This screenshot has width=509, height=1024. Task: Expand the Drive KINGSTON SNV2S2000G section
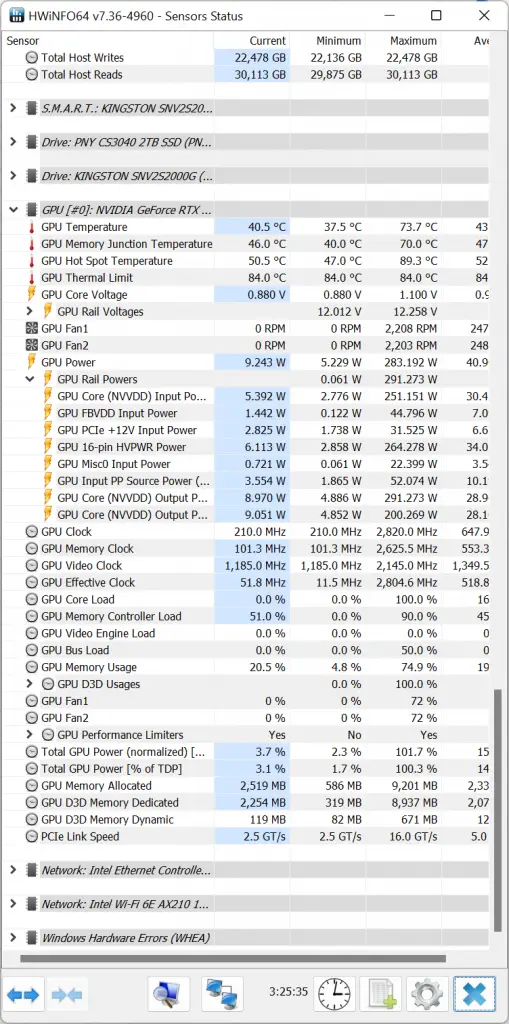click(13, 176)
